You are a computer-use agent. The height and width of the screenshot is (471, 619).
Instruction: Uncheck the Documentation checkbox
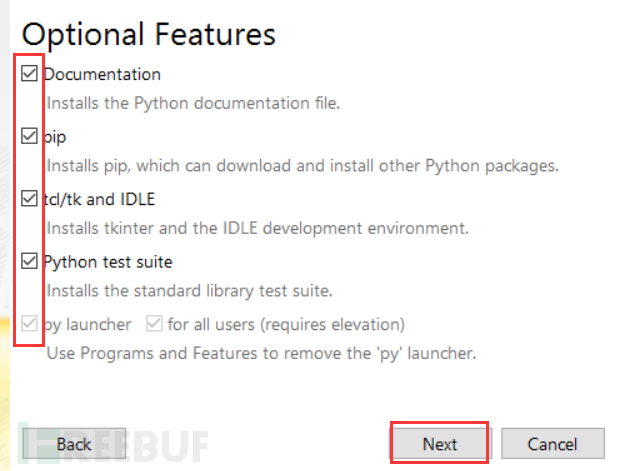tap(29, 73)
